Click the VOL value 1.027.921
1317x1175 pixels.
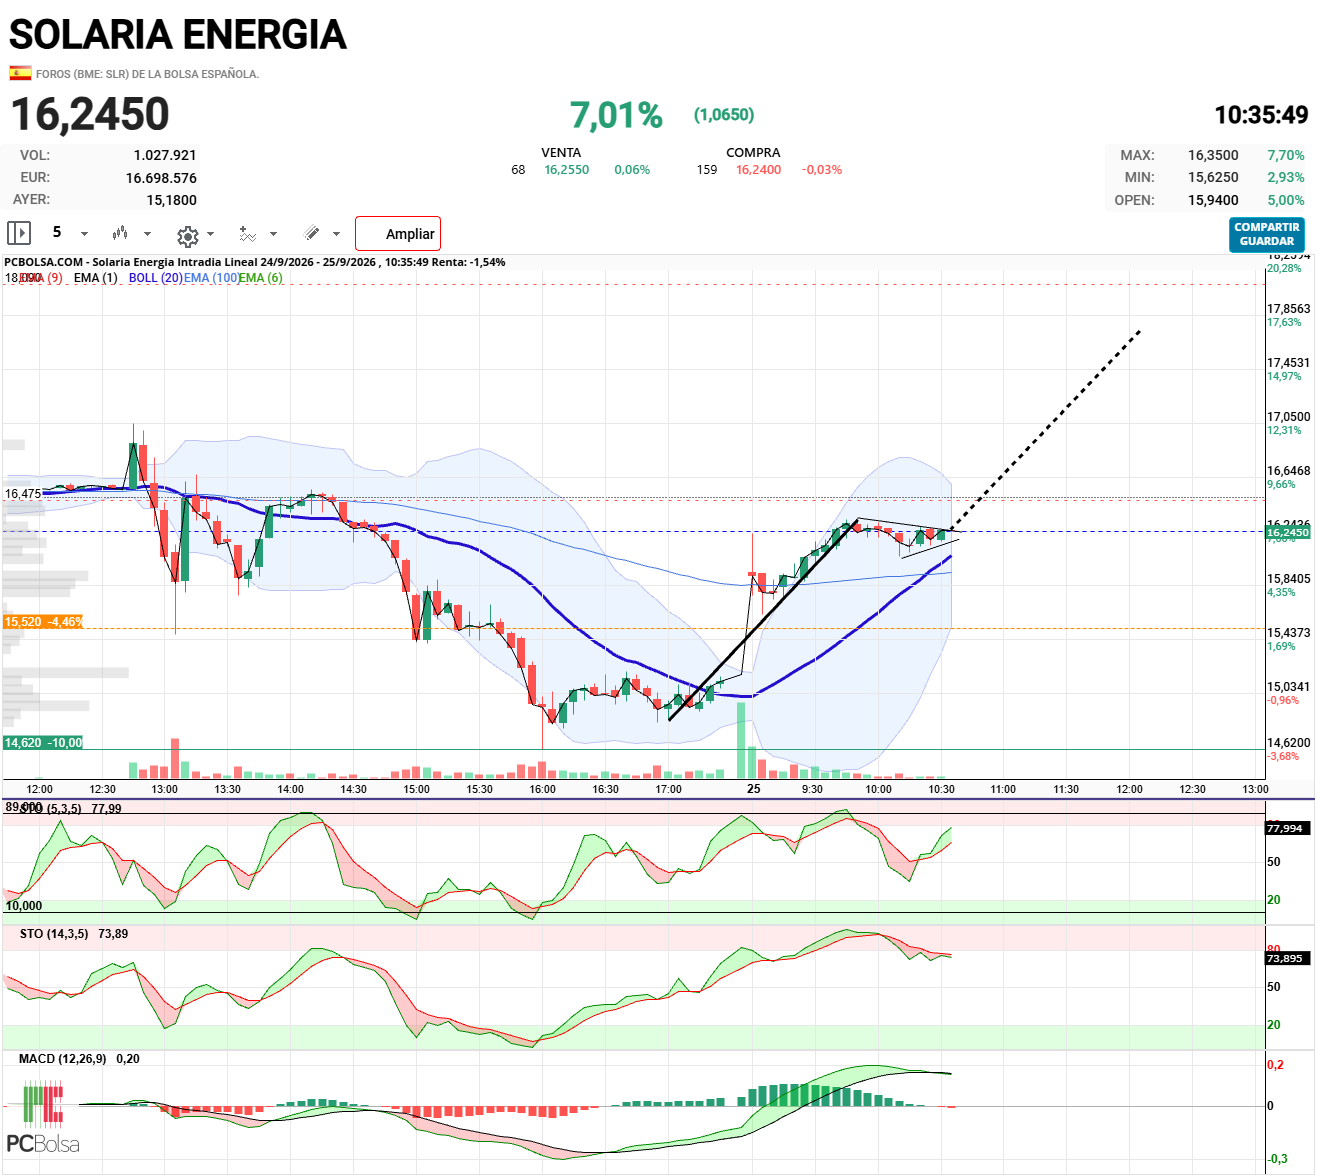(x=165, y=155)
